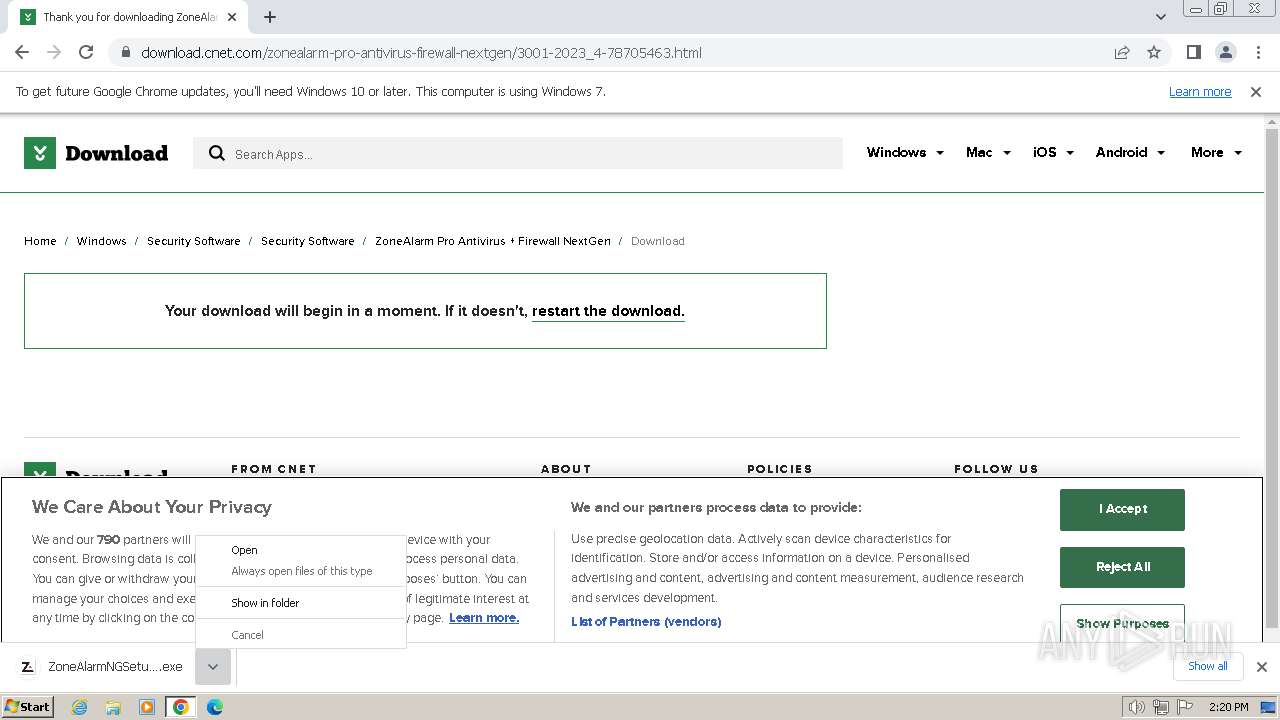Viewport: 1280px width, 720px height.
Task: Go to Windows breadcrumb link
Action: (x=101, y=241)
